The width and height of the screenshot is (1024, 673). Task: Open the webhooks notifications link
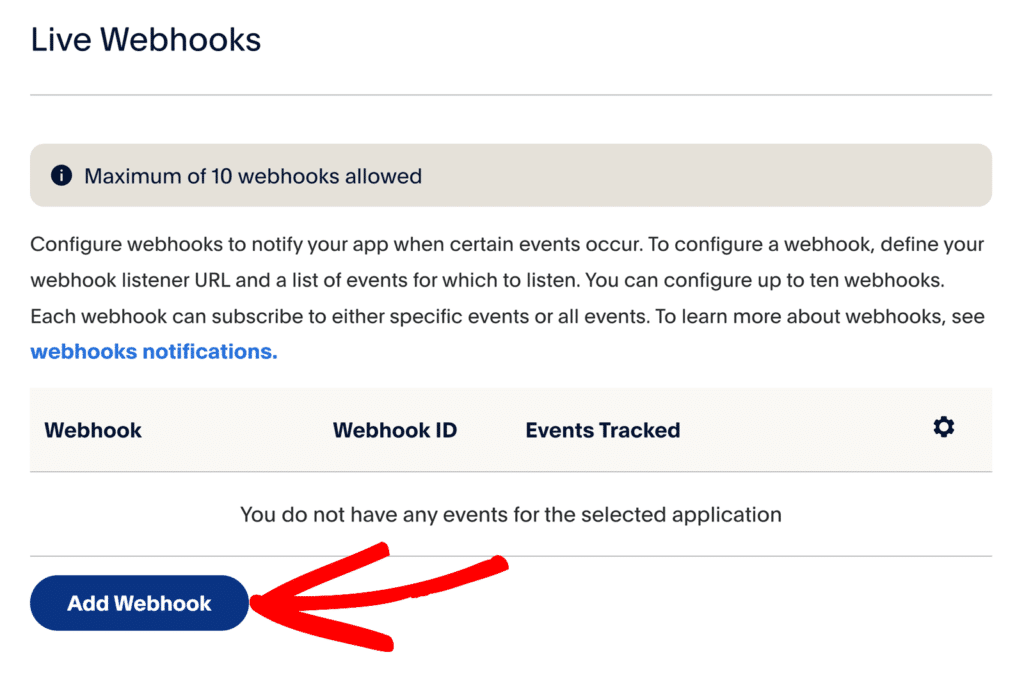coord(153,352)
